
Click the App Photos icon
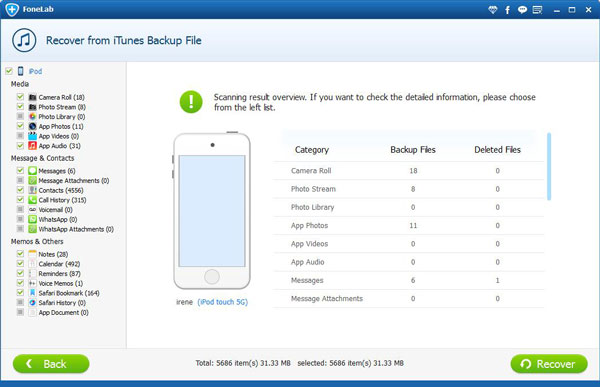[33, 126]
